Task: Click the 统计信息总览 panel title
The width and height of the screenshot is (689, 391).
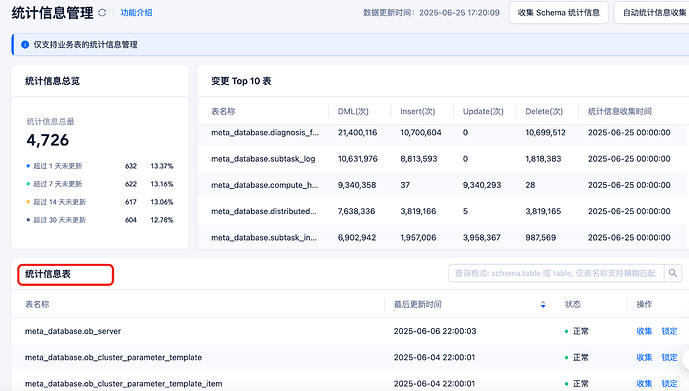Action: point(52,81)
